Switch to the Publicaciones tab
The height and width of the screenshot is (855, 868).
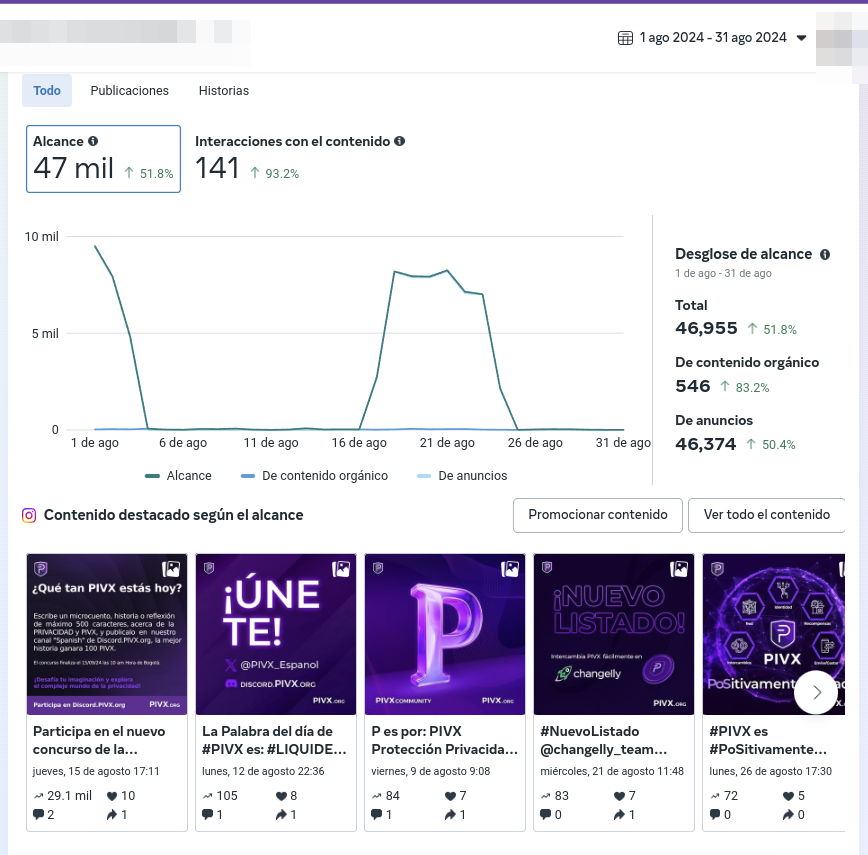(130, 91)
